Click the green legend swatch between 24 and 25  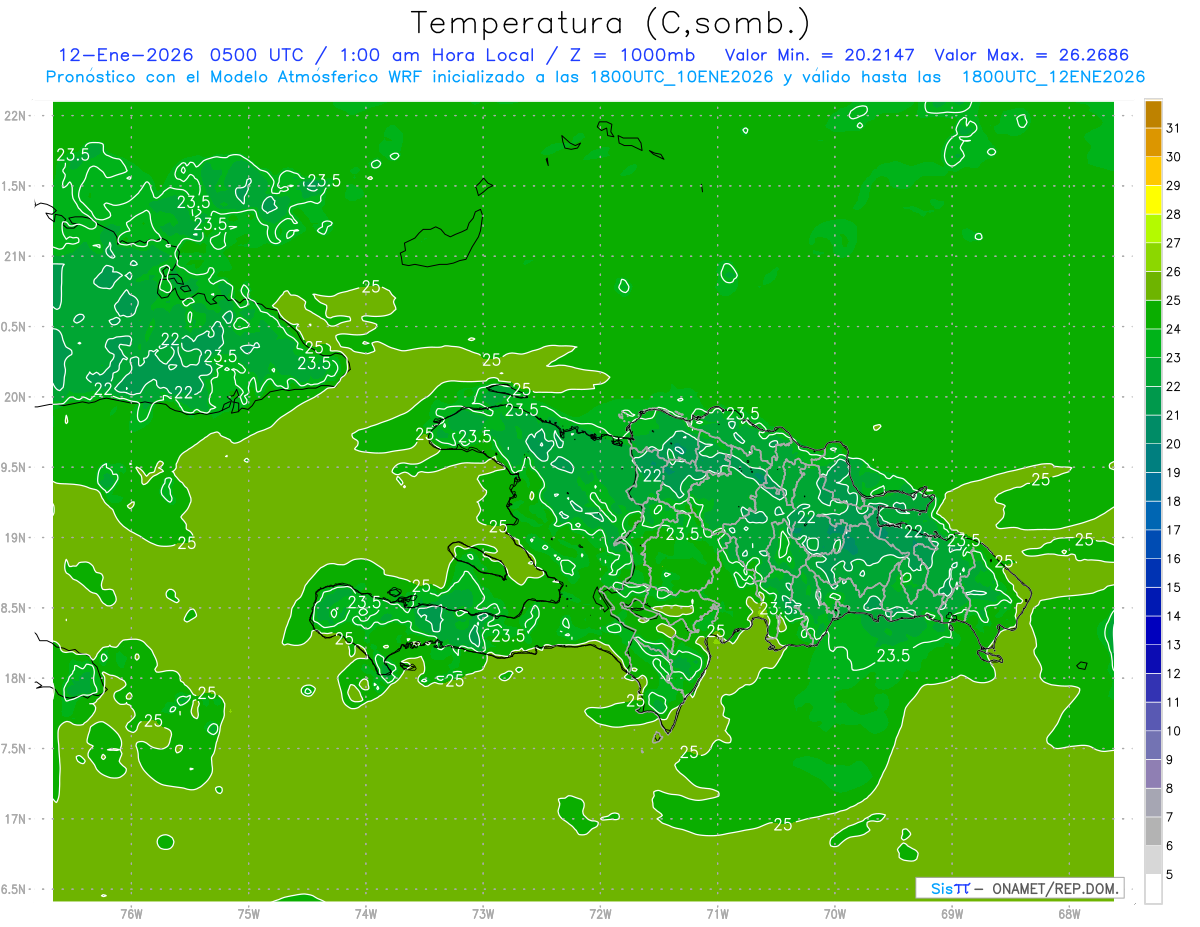tap(1153, 315)
